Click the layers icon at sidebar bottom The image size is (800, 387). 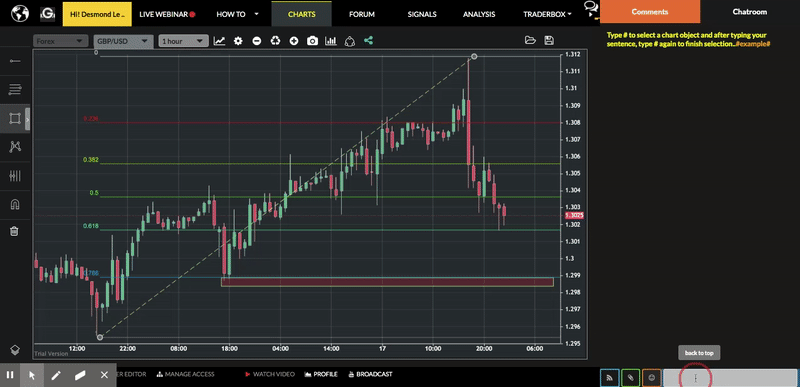[15, 350]
